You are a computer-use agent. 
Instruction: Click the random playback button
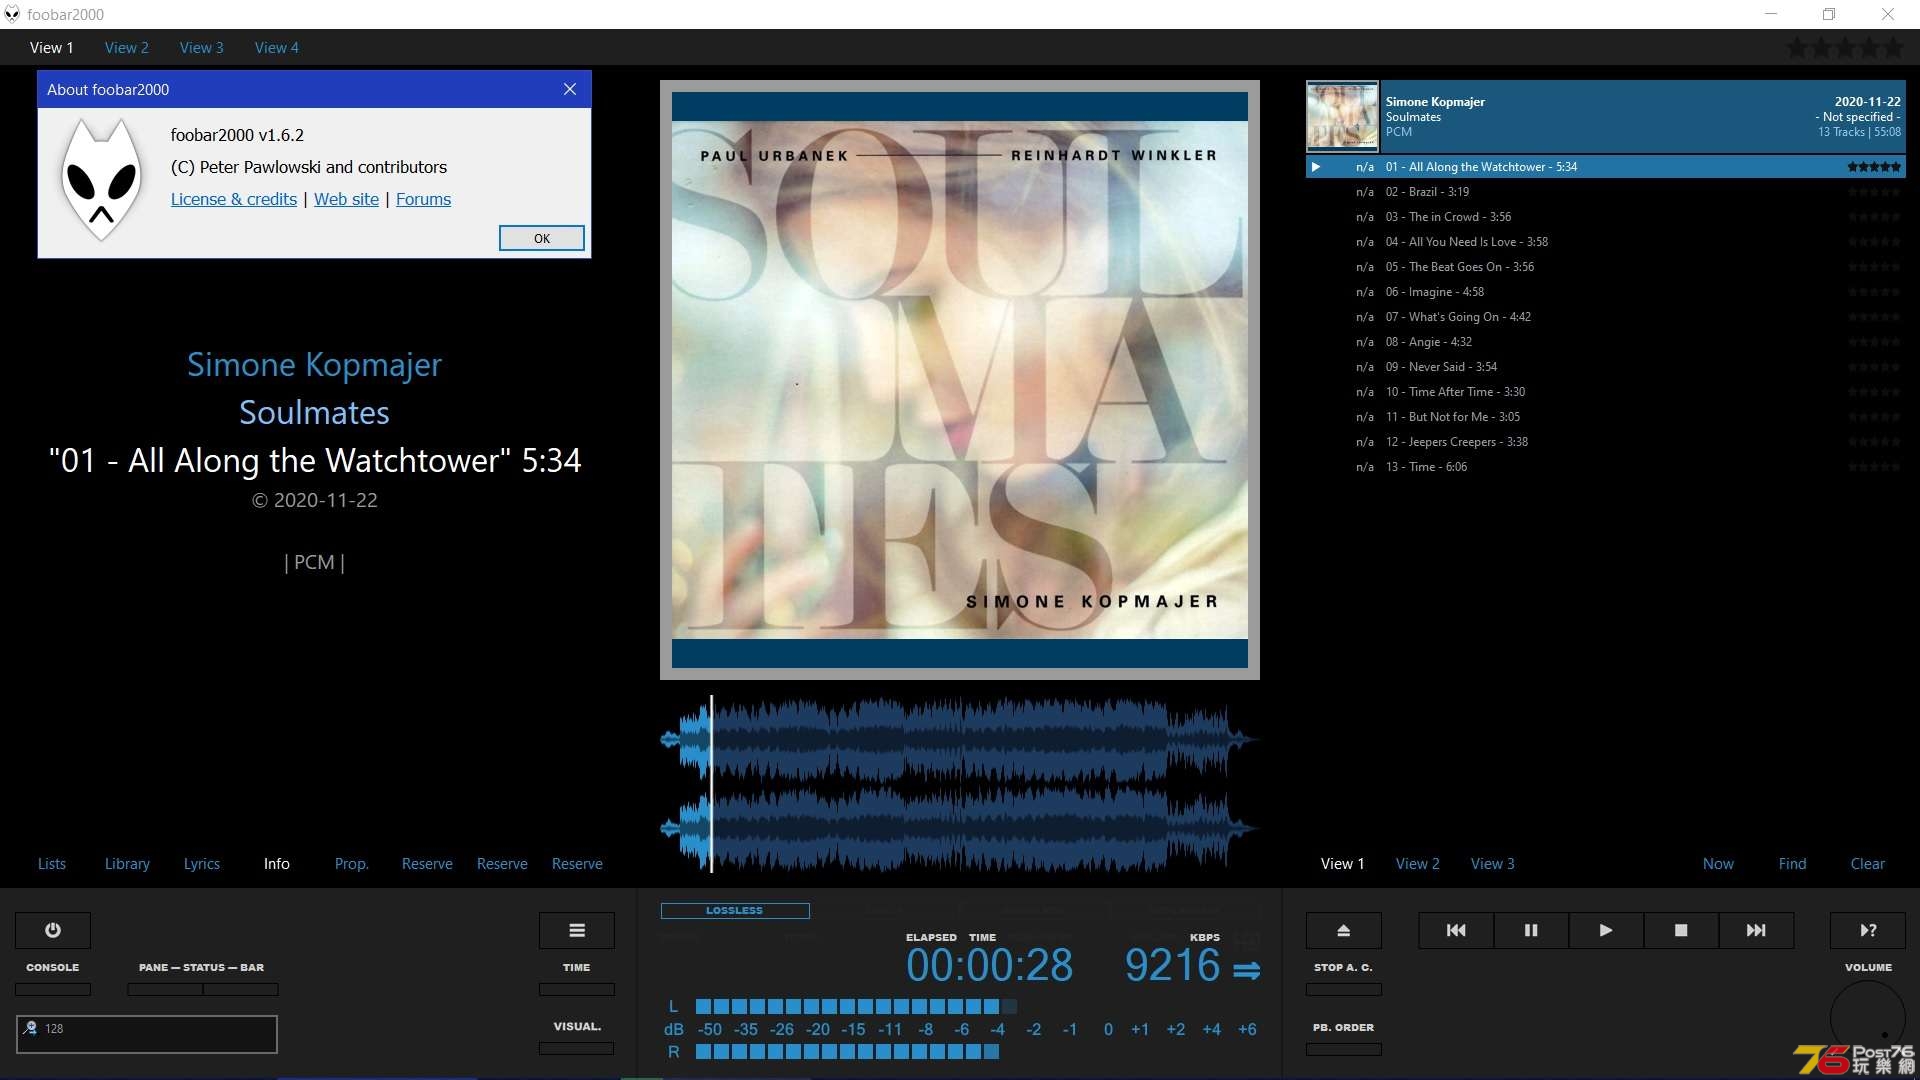click(1868, 930)
